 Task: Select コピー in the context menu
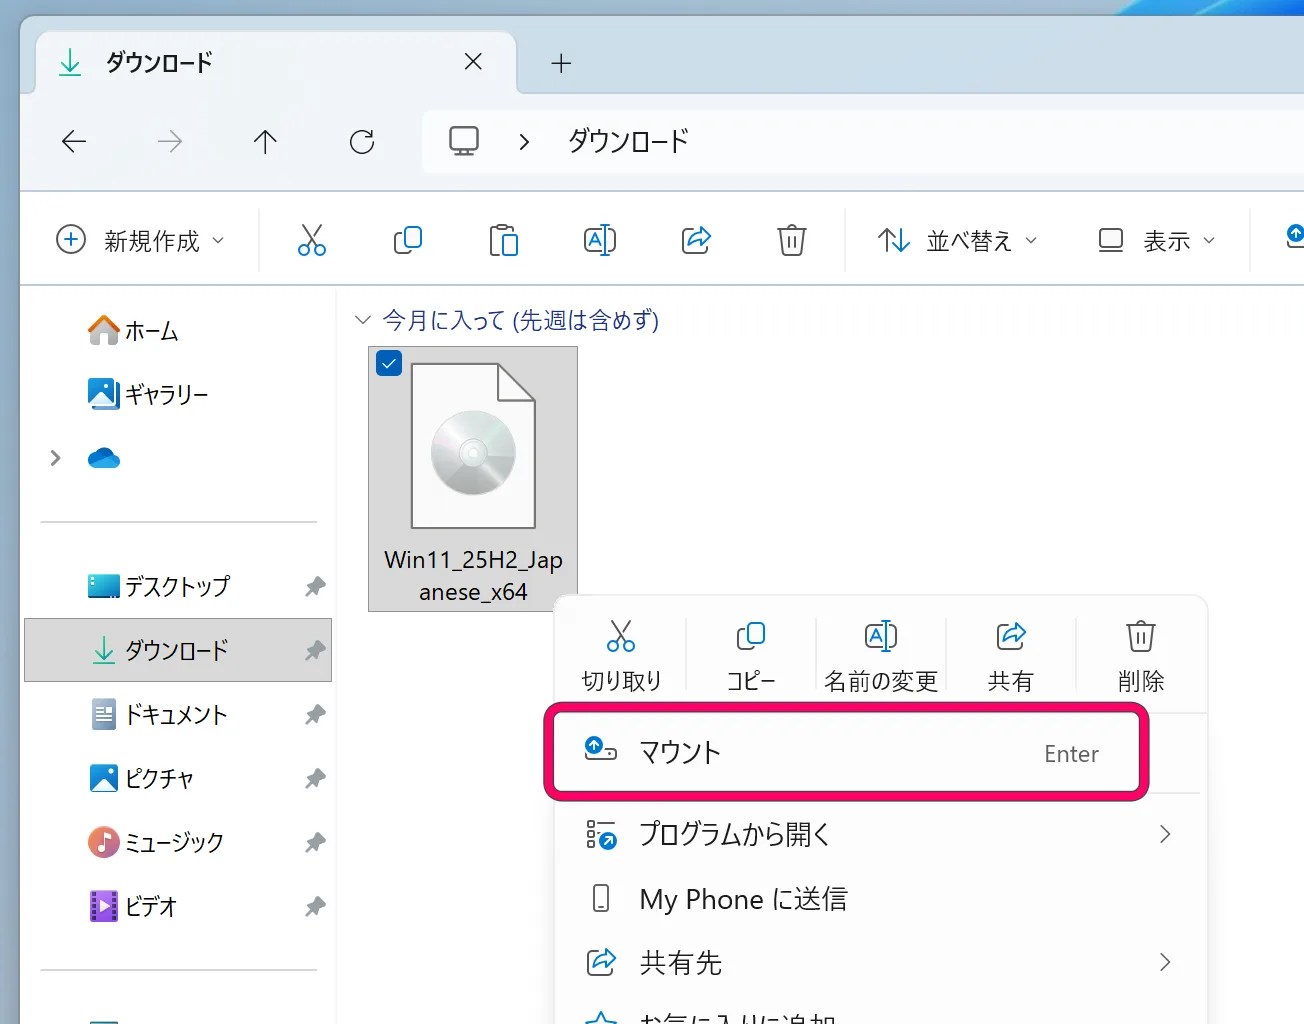tap(751, 656)
